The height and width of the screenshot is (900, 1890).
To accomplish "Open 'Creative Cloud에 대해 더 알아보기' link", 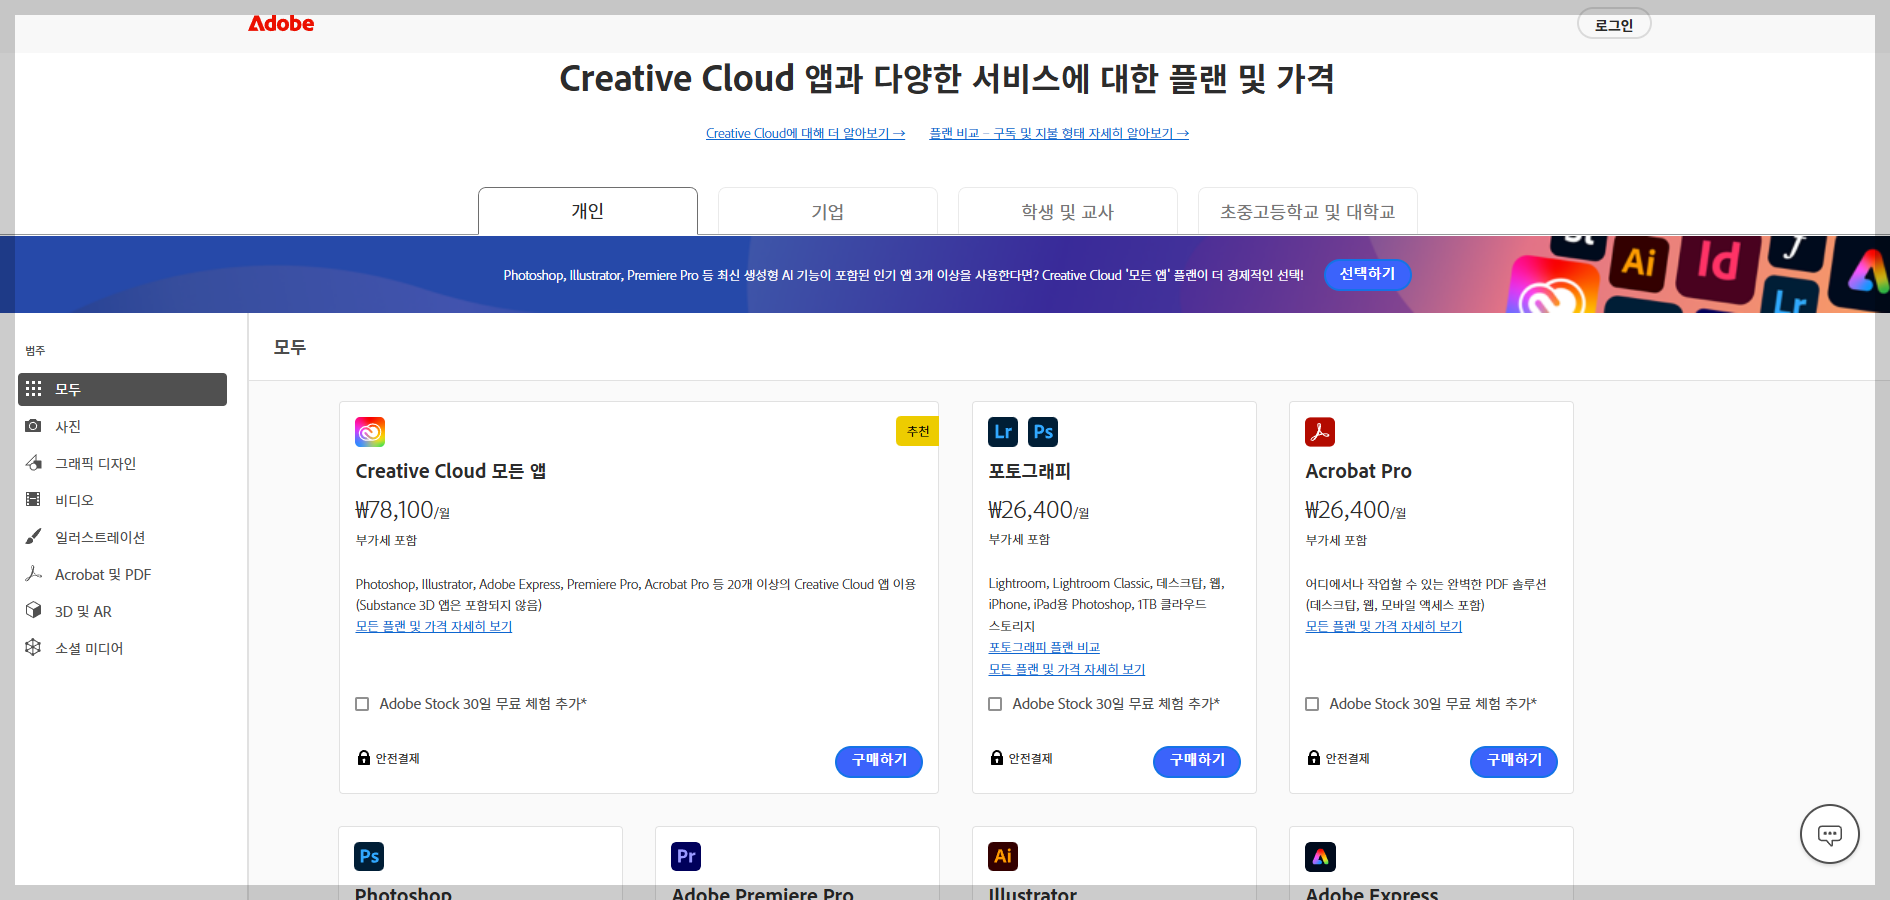I will pos(805,133).
